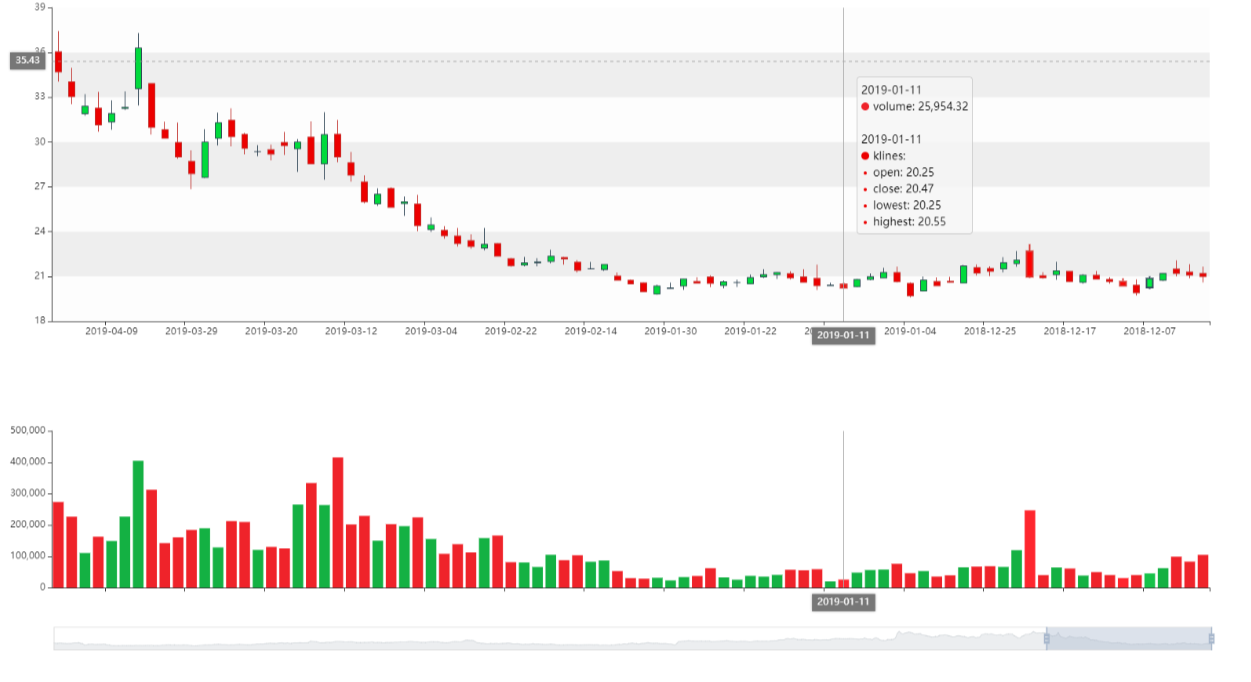
Task: Click the highlighted window in the zoom slider
Action: coord(1129,639)
